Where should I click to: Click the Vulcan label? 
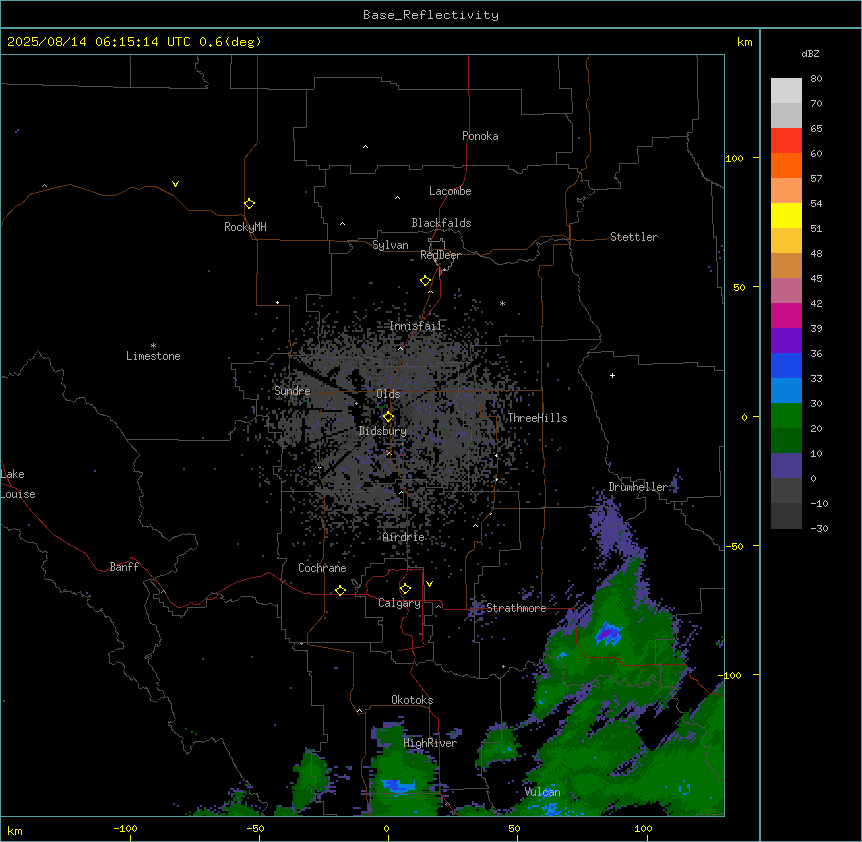pyautogui.click(x=542, y=792)
